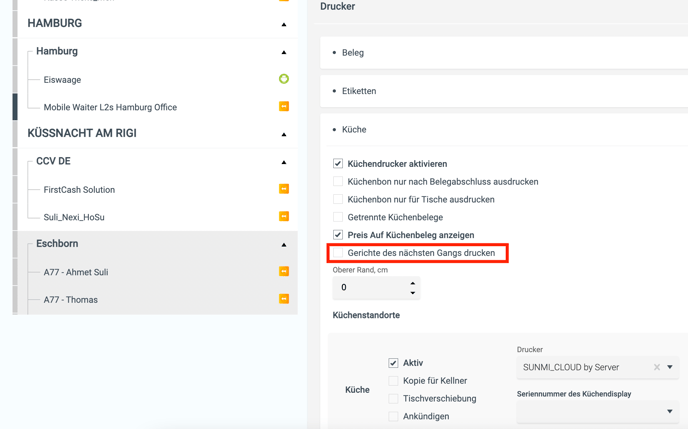Enable Getrennte Küchenbelege option

point(338,217)
